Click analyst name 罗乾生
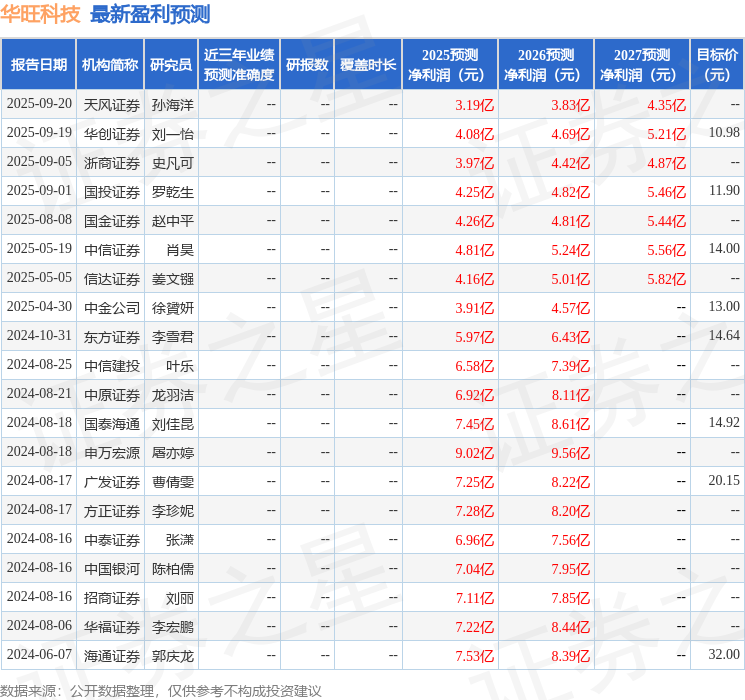This screenshot has height=700, width=745. click(x=172, y=191)
